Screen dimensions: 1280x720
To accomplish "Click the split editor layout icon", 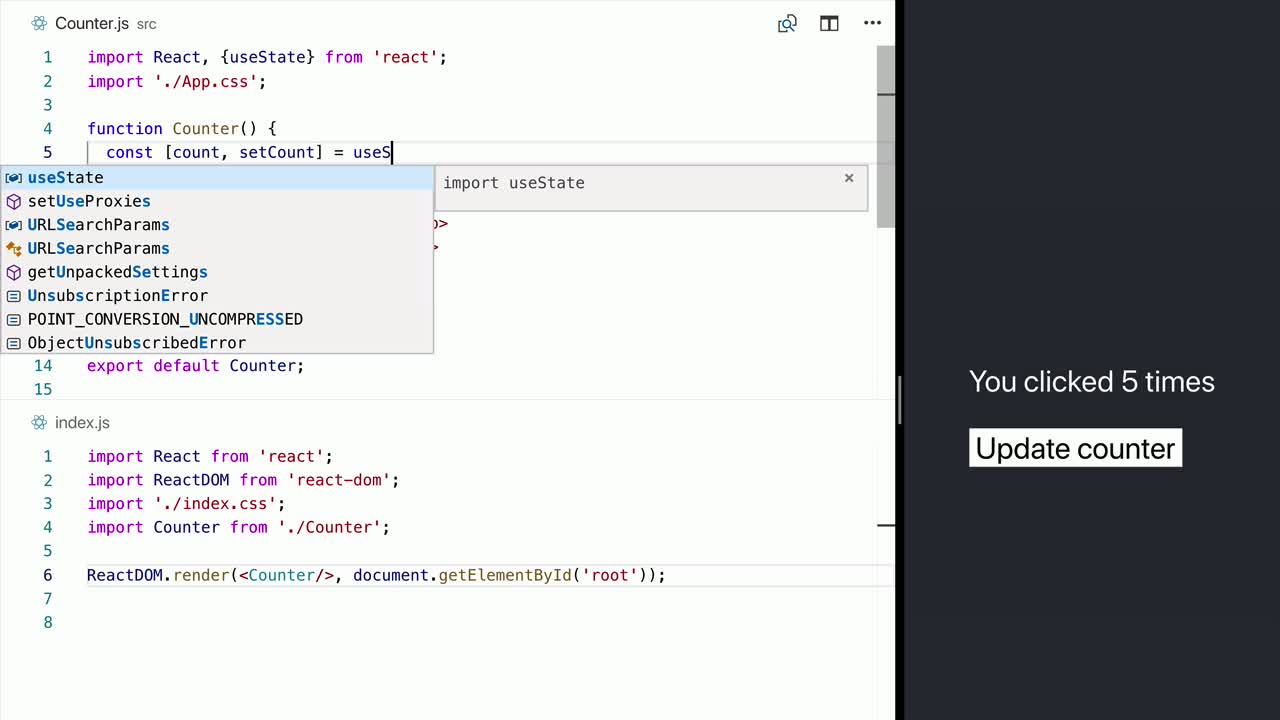I will click(x=829, y=23).
